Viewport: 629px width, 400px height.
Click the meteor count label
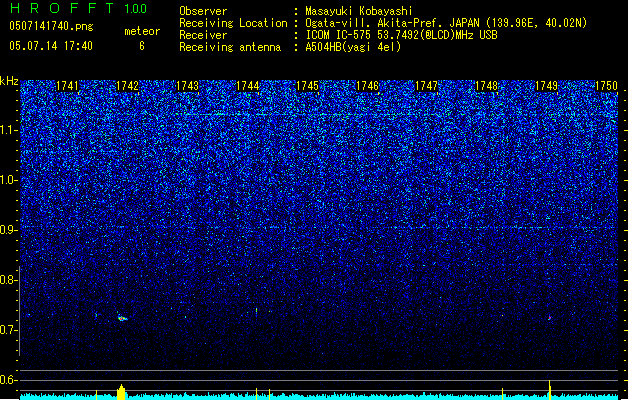coord(142,31)
